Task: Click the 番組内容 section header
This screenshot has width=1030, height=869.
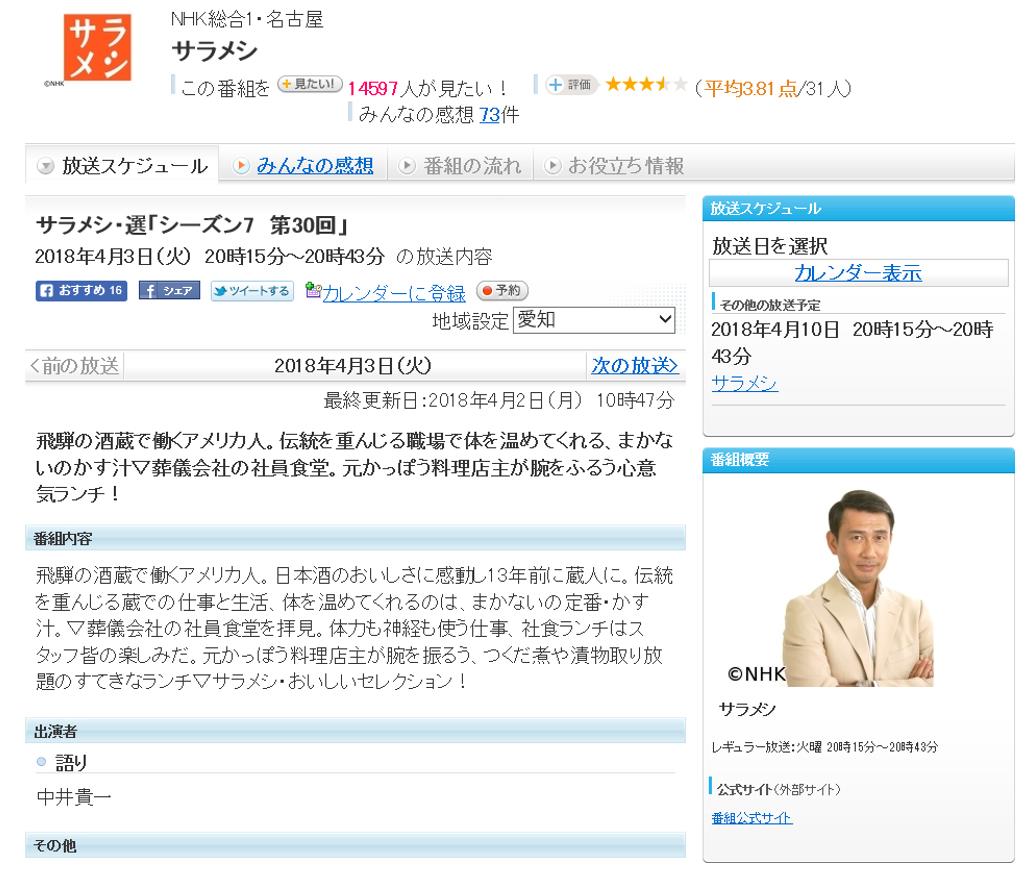Action: [355, 538]
